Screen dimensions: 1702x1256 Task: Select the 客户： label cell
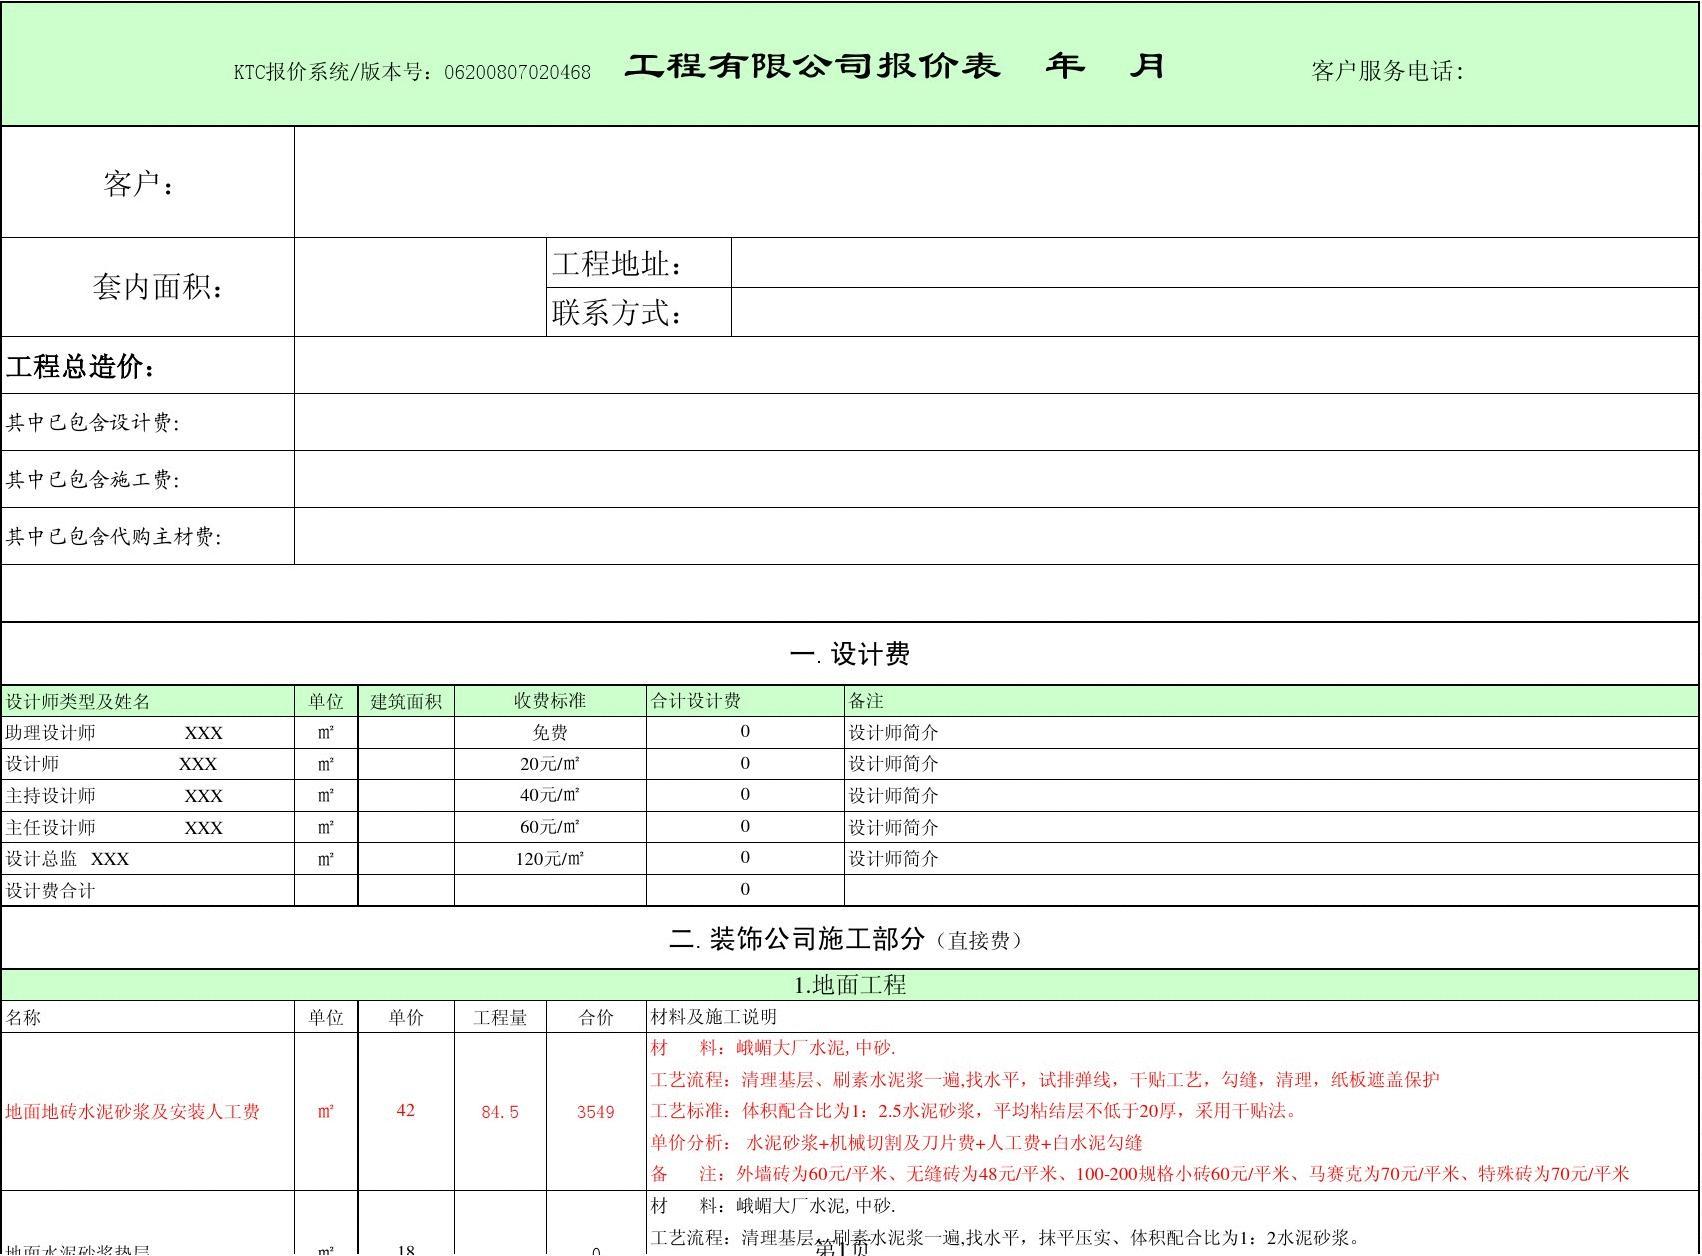[148, 182]
